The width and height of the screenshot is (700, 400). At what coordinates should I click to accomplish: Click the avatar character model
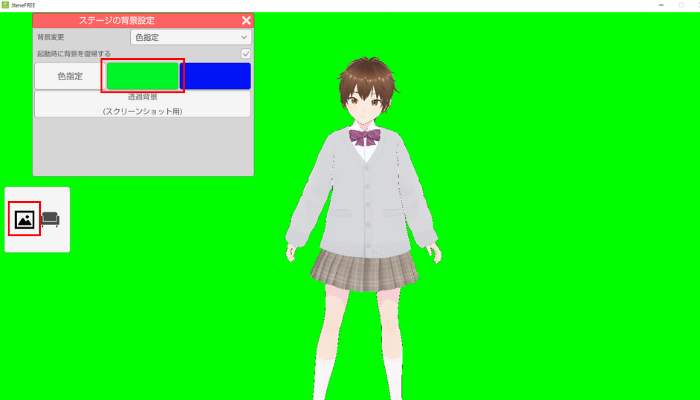[x=365, y=228]
